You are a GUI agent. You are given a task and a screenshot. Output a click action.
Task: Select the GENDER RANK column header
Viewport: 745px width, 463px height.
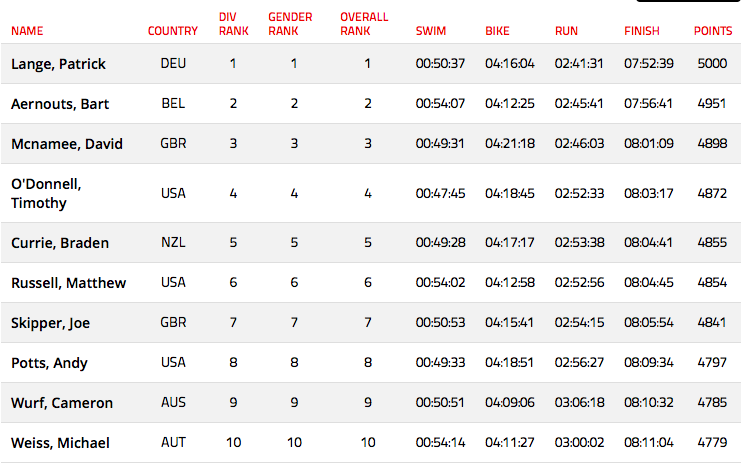[x=290, y=24]
